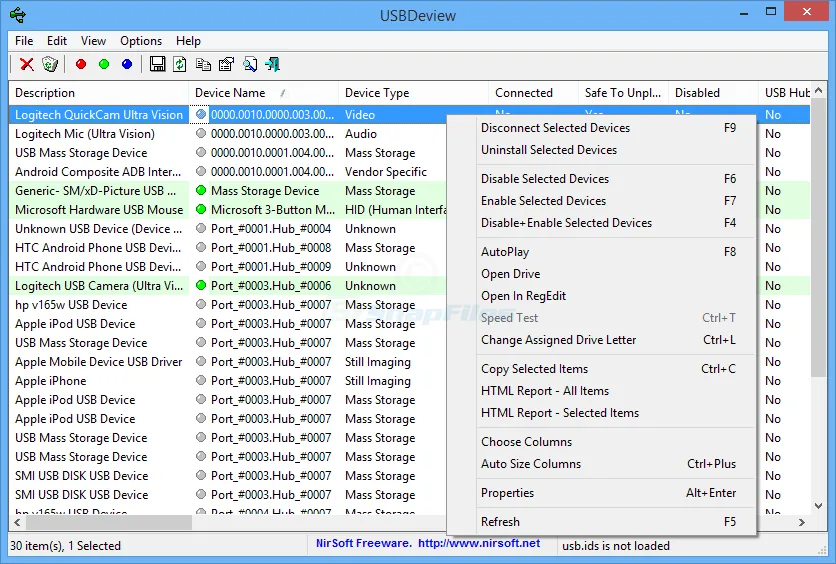Select the Apple iPhone device row
Image resolution: width=836 pixels, height=564 pixels.
(x=51, y=381)
